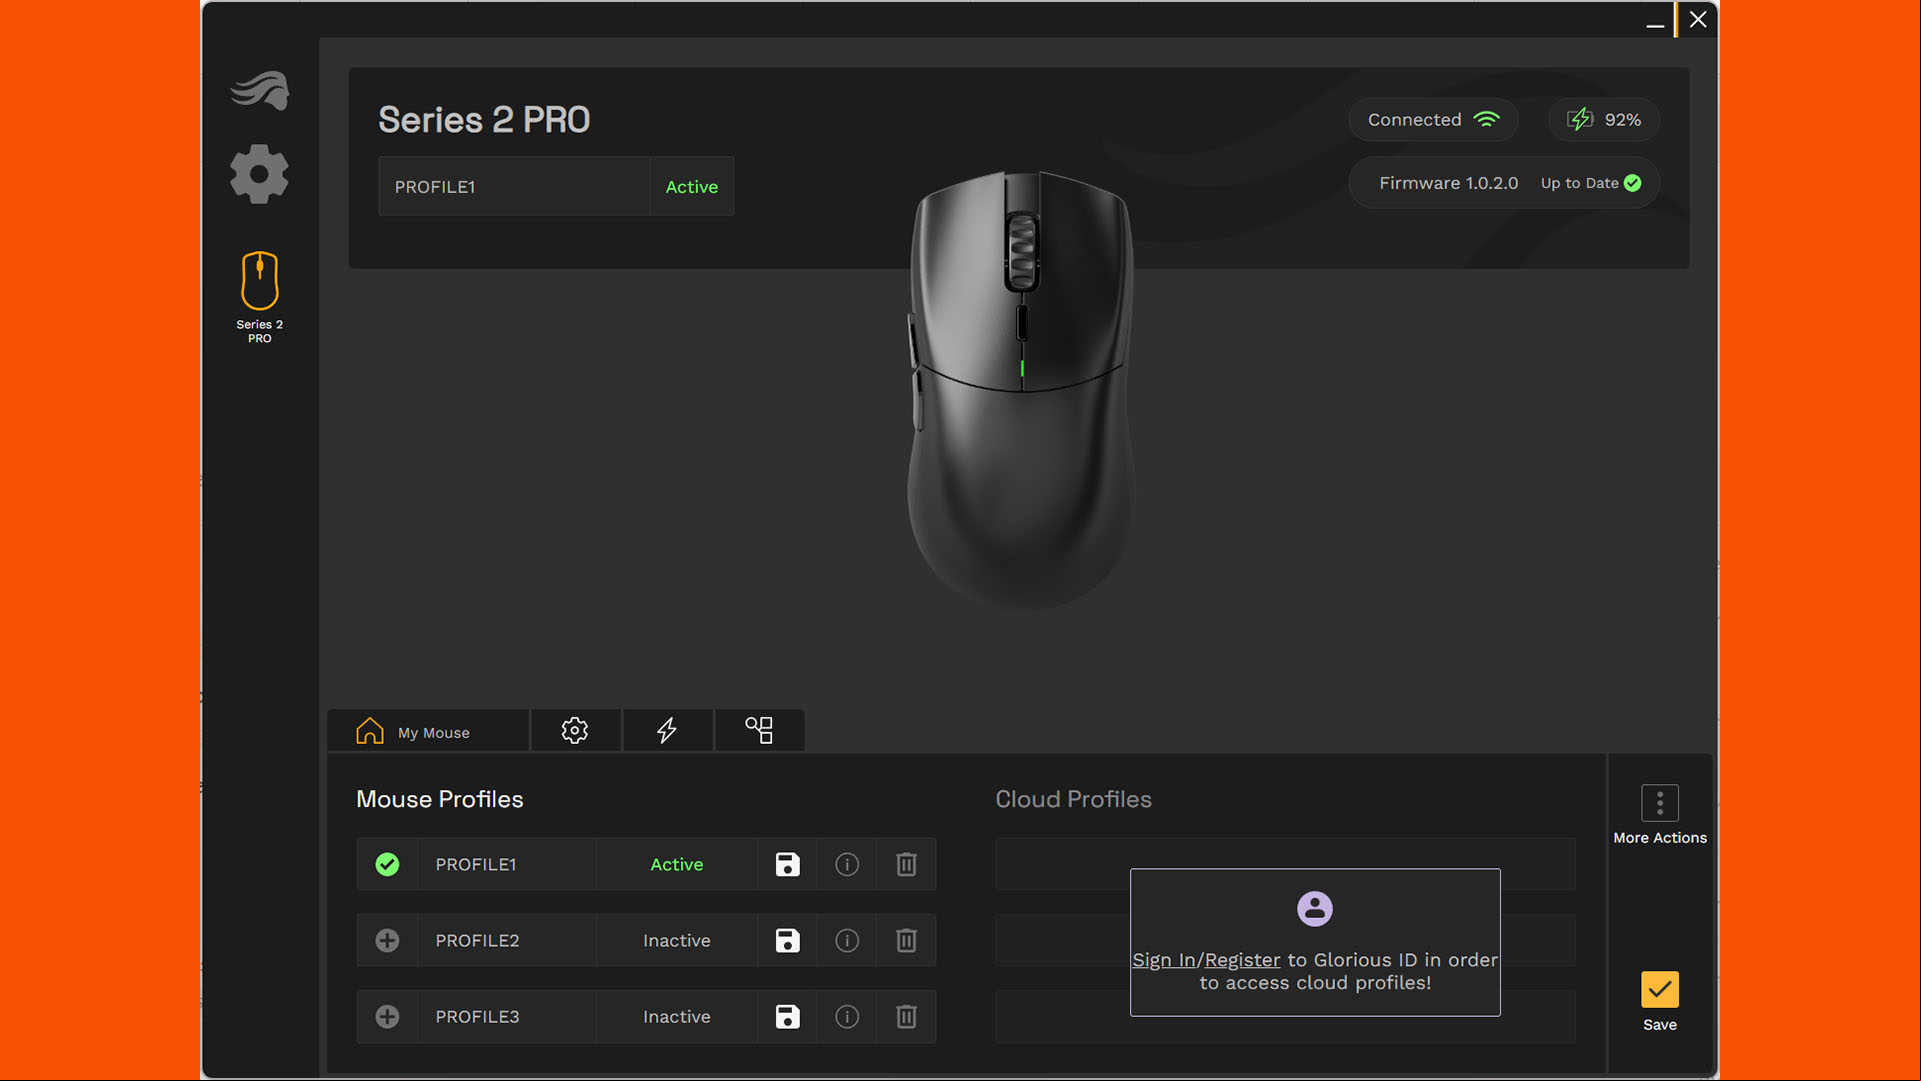Viewport: 1921px width, 1081px height.
Task: Click the Inactive status in PROFILE3 row
Action: (677, 1016)
